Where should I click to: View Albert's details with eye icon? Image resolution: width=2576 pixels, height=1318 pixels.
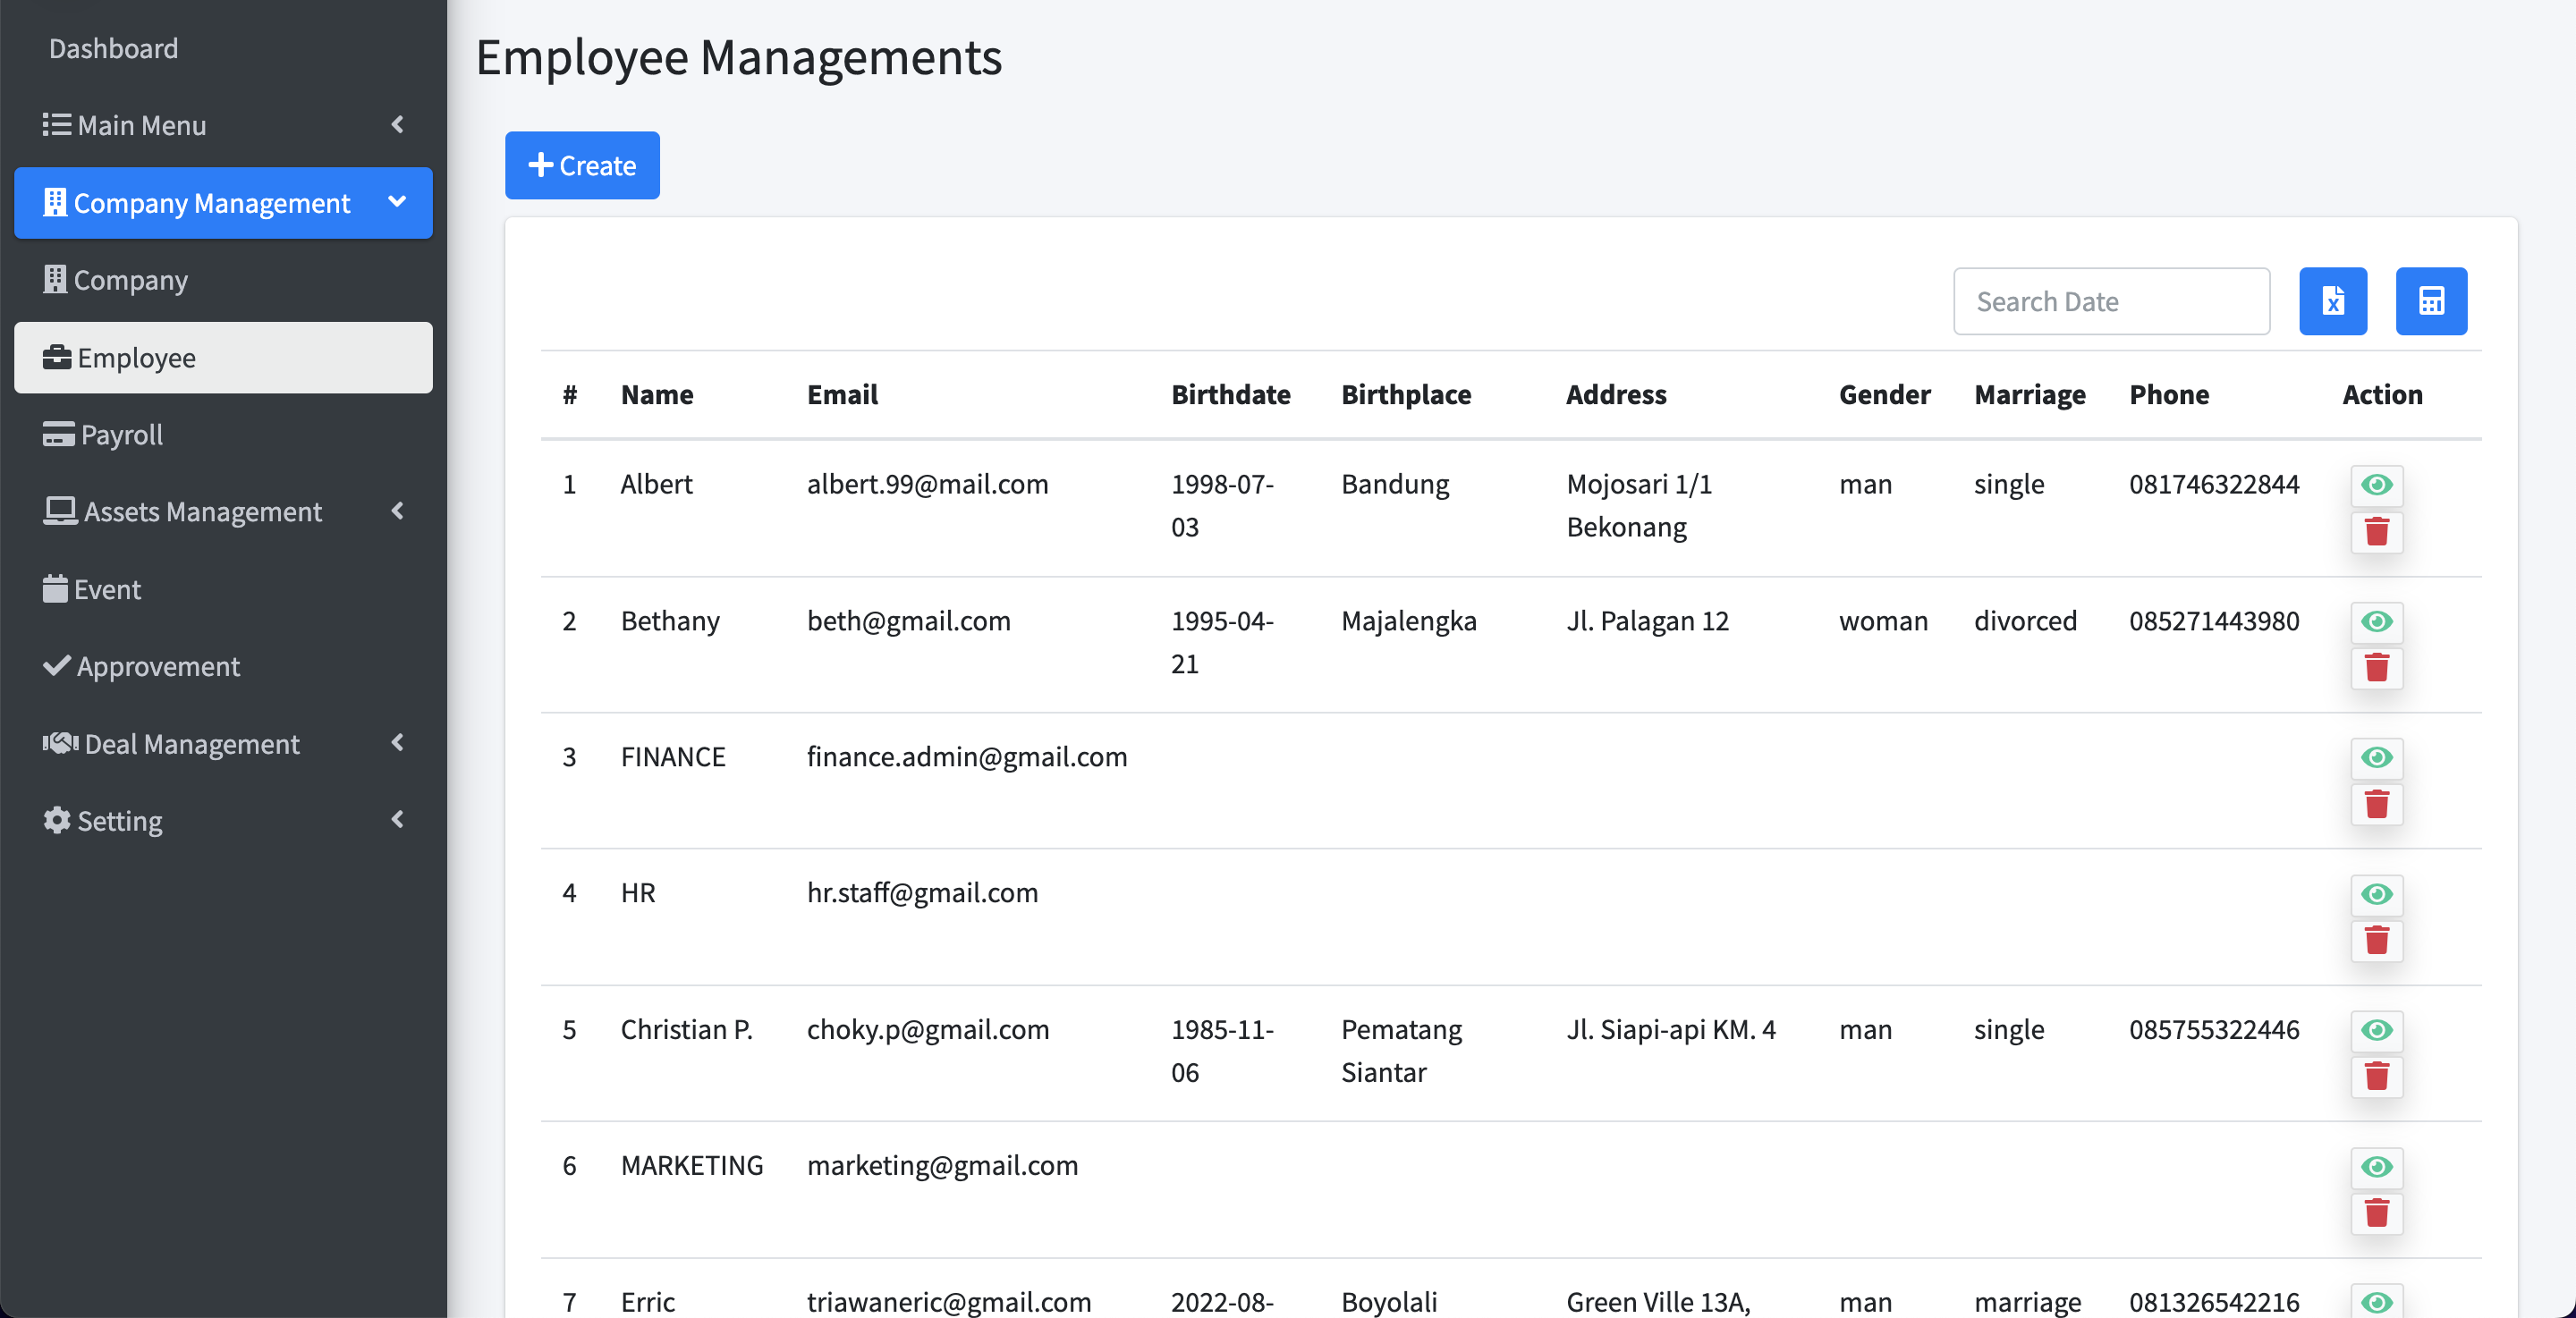pyautogui.click(x=2376, y=485)
